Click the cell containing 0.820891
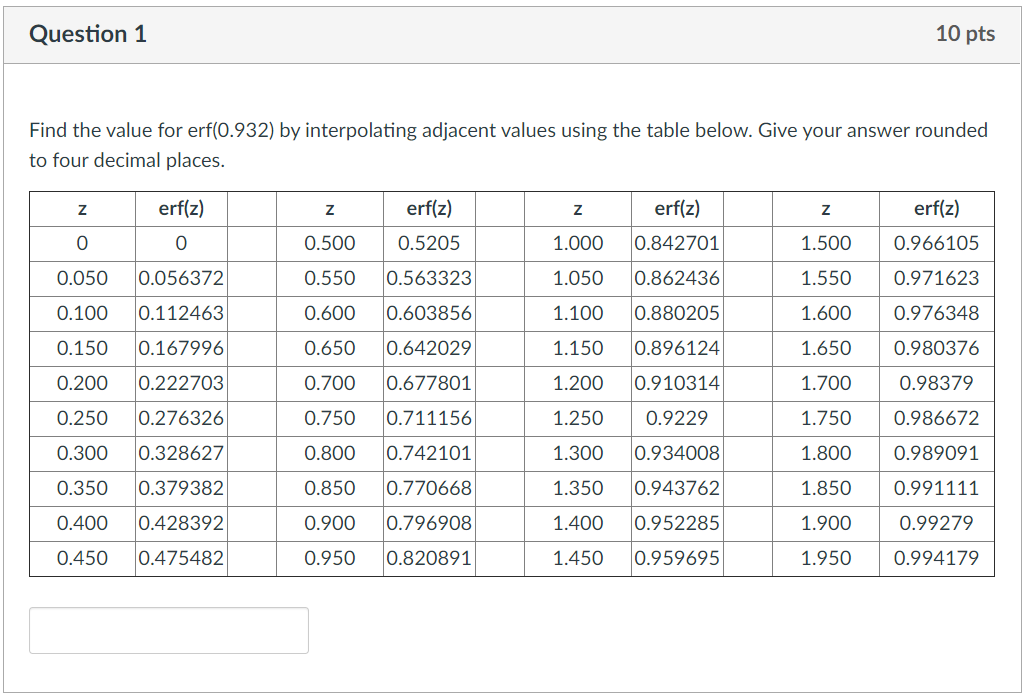The image size is (1026, 696). 429,559
